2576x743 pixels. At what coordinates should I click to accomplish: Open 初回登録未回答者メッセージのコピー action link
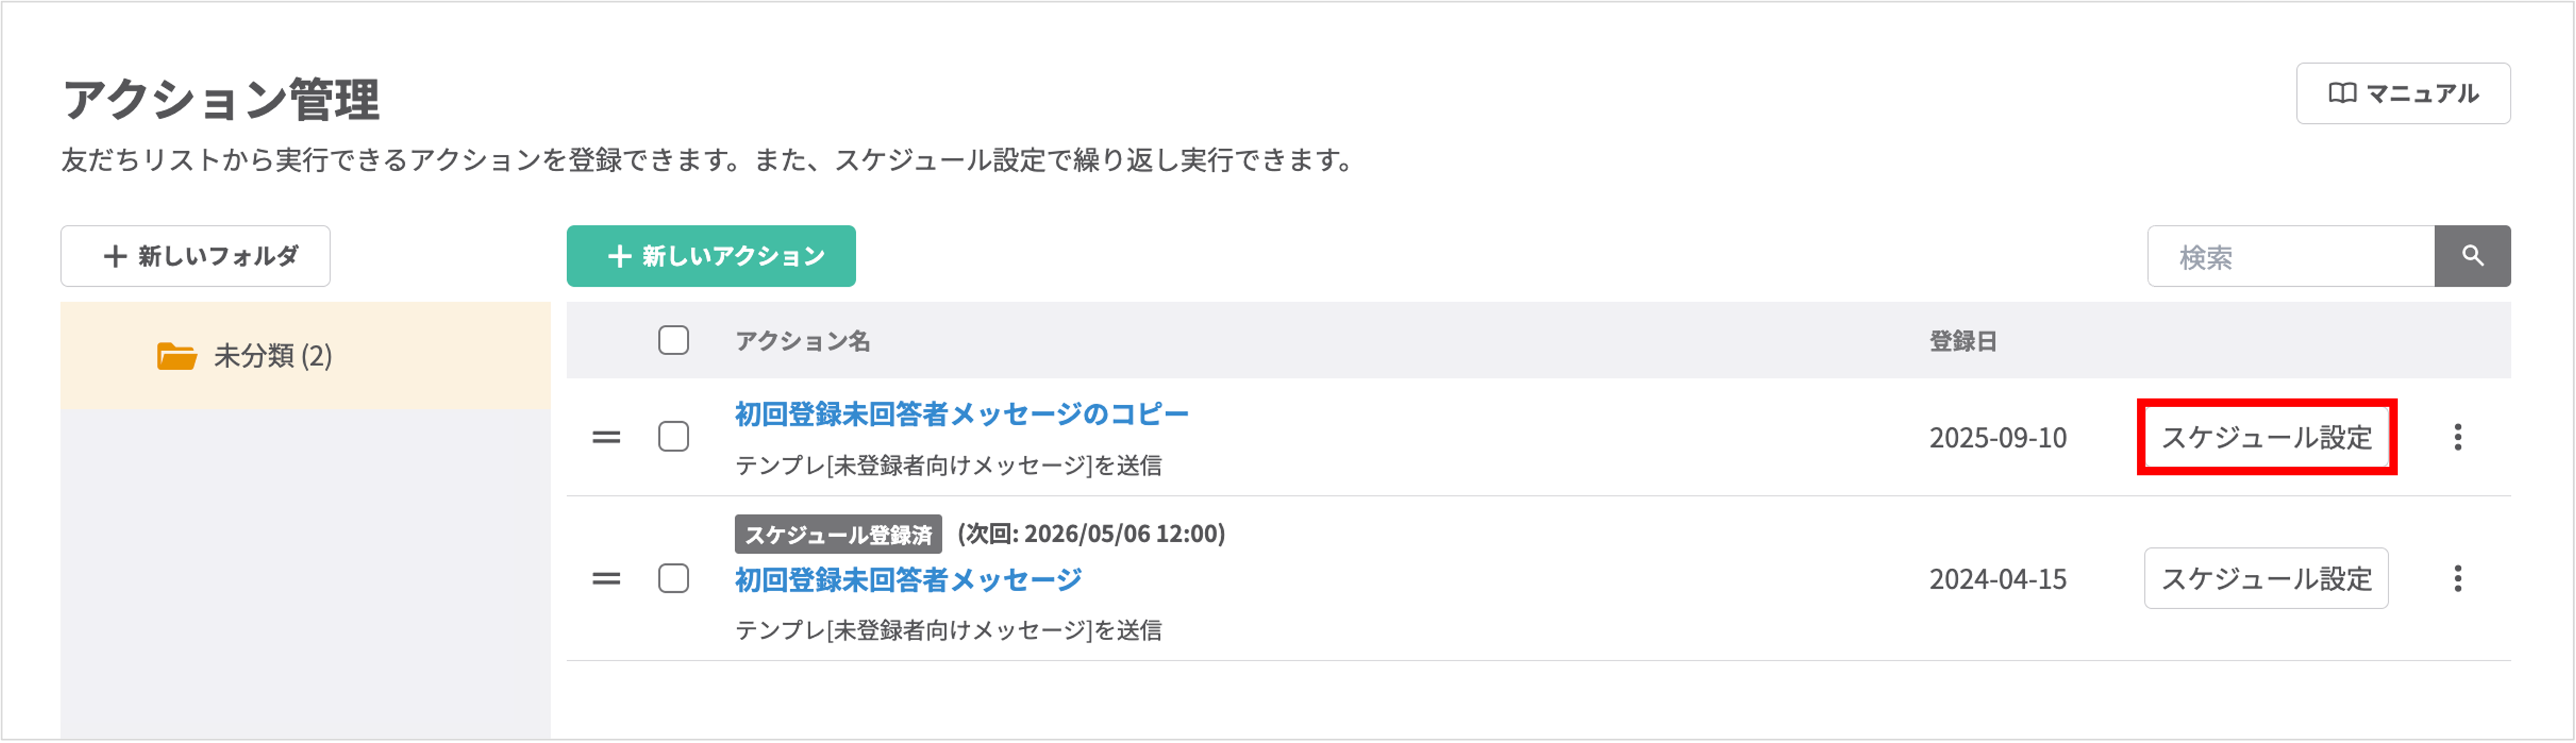tap(962, 414)
